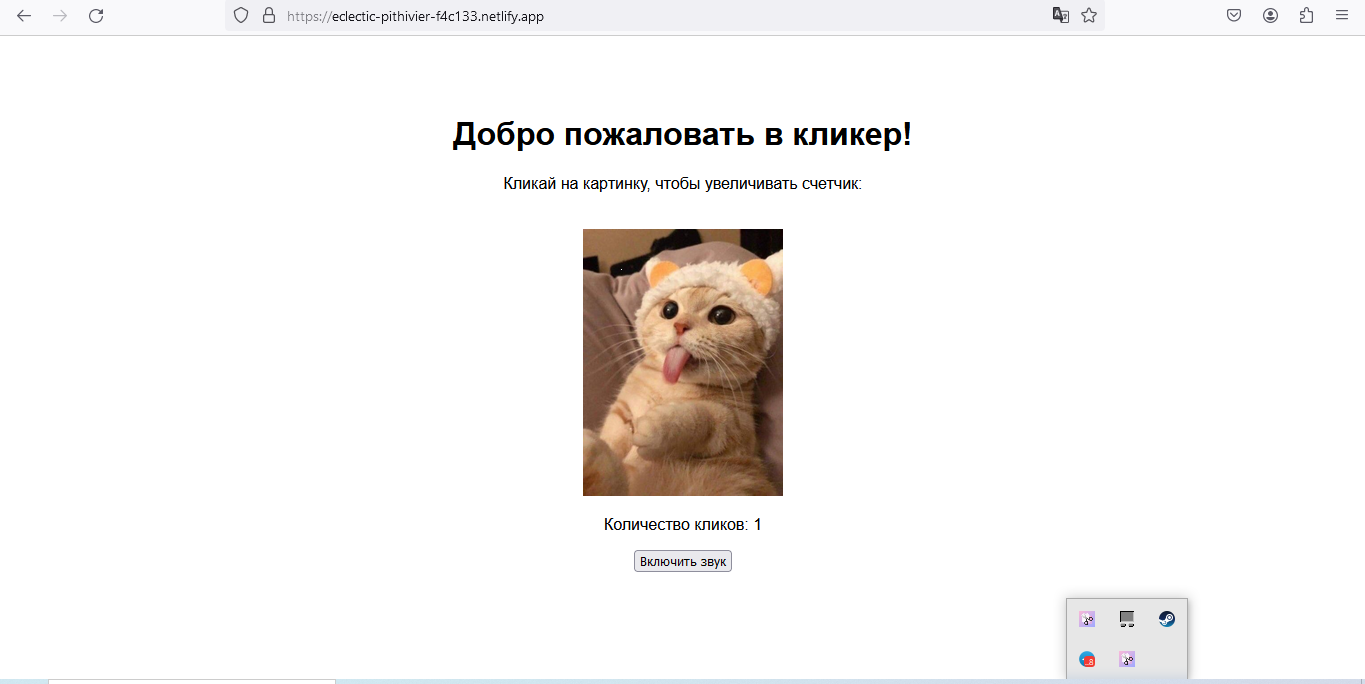The image size is (1365, 684).
Task: Click the heading "Добро пожаловать в кликер!"
Action: [x=683, y=134]
